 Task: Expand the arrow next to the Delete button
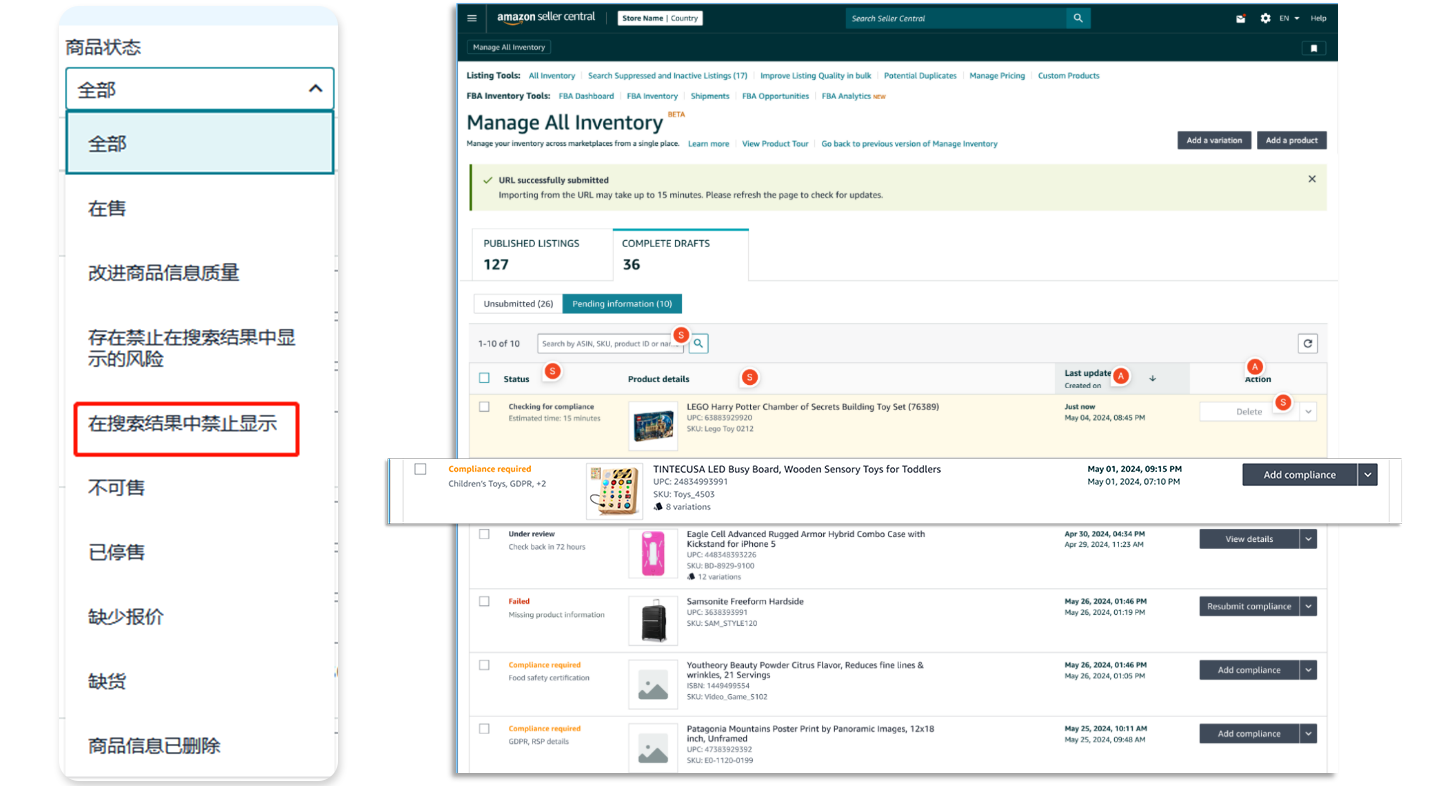point(1308,411)
